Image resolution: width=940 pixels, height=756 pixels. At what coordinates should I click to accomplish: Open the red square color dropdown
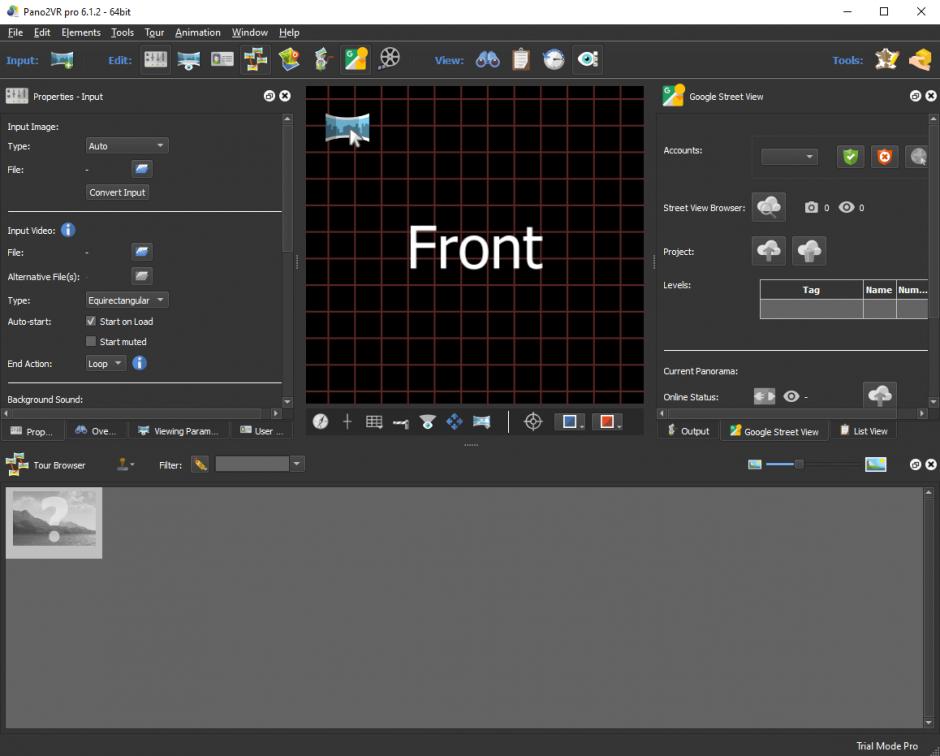(607, 421)
